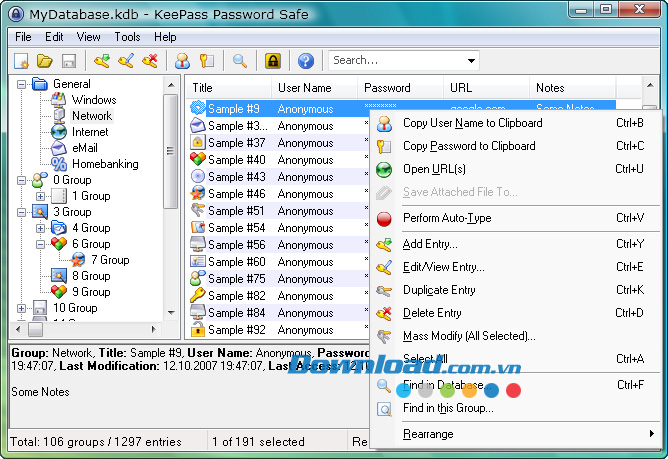The height and width of the screenshot is (459, 668).
Task: Click the group tree scroll right arrow
Action: (154, 329)
